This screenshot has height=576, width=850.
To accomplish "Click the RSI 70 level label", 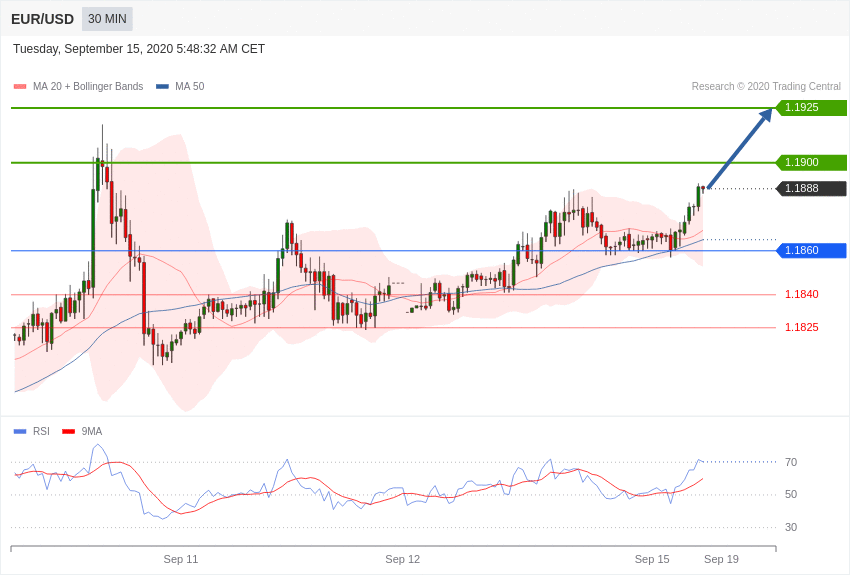I will [791, 462].
